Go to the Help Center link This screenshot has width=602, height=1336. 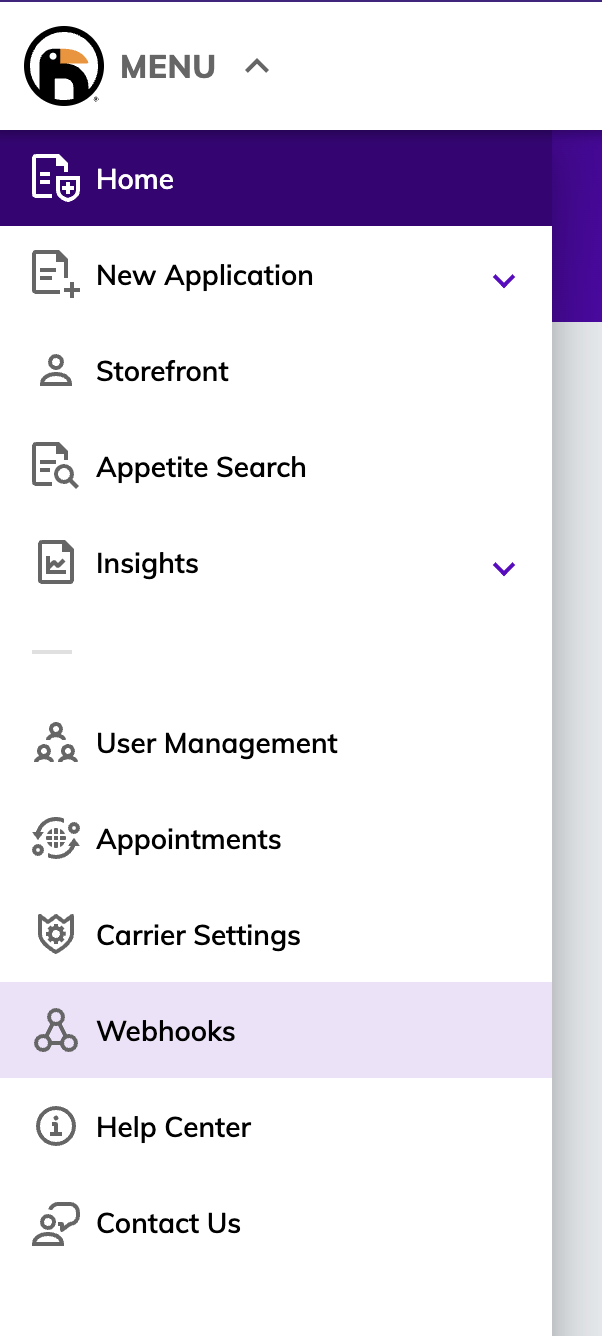click(173, 1127)
